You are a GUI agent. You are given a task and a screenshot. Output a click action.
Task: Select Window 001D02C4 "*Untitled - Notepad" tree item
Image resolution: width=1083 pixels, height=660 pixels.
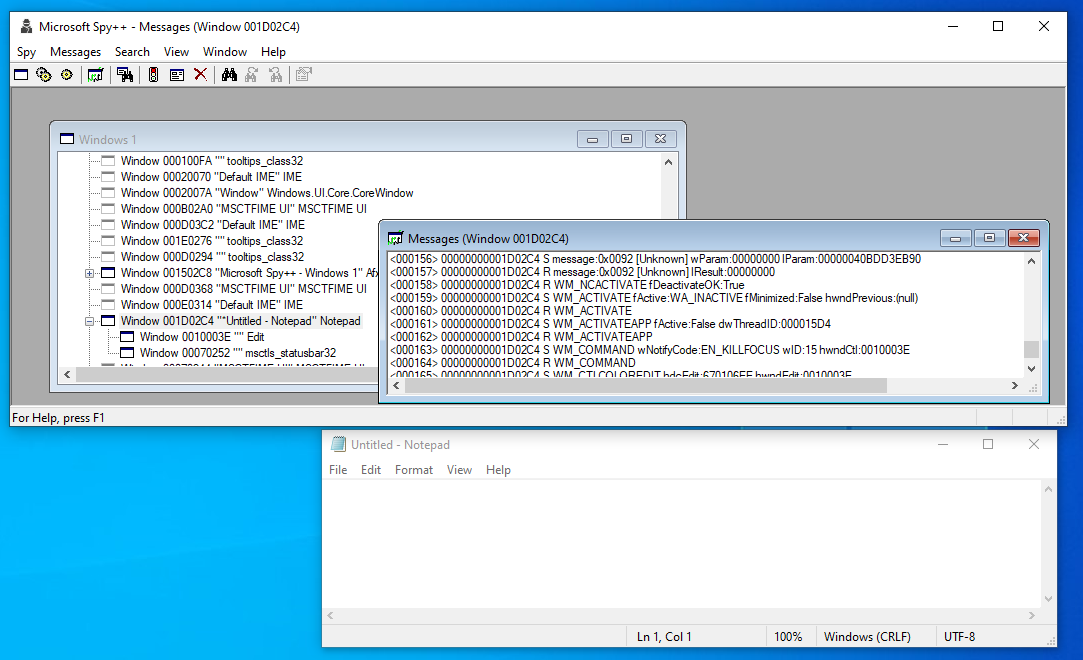tap(240, 321)
